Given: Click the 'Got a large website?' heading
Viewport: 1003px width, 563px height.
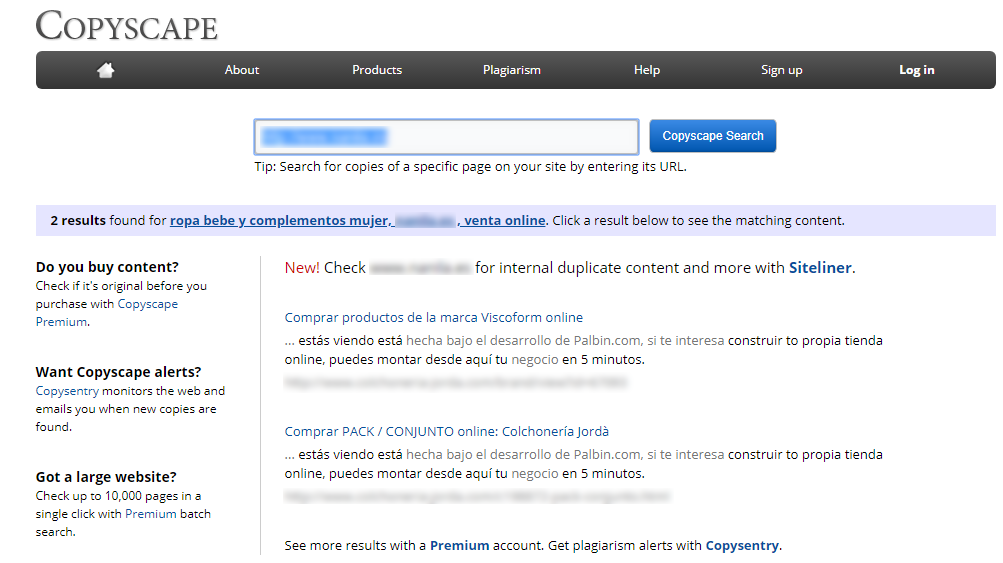Looking at the screenshot, I should 106,477.
